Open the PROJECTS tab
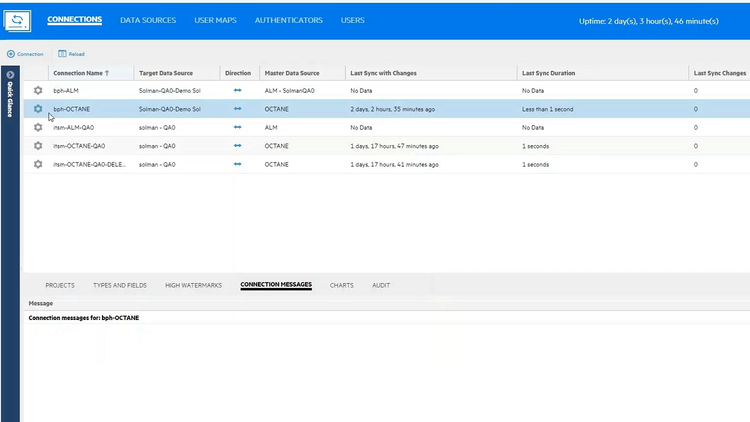Screen dimensions: 750x422 point(60,285)
